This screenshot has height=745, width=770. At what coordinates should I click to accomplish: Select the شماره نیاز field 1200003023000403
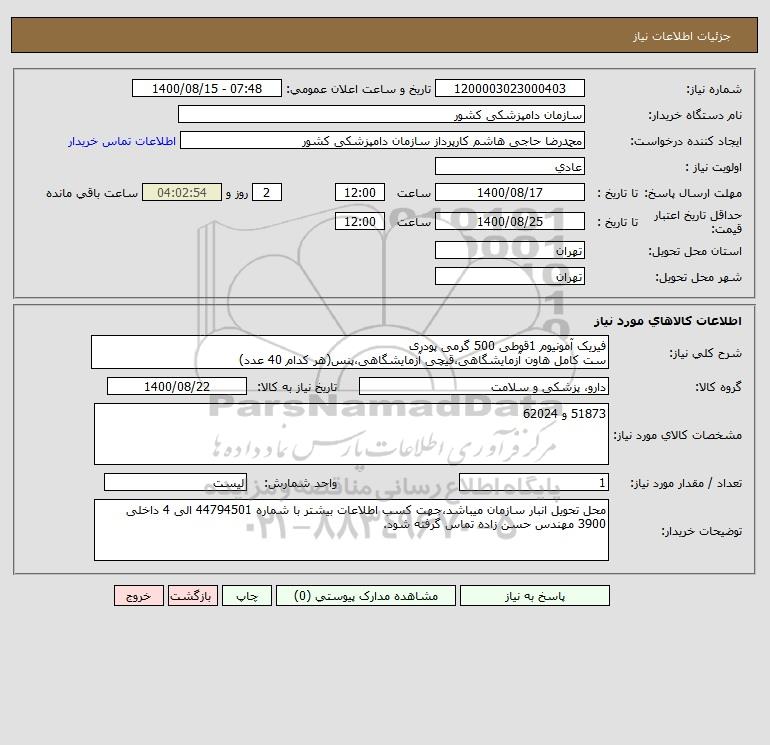510,88
